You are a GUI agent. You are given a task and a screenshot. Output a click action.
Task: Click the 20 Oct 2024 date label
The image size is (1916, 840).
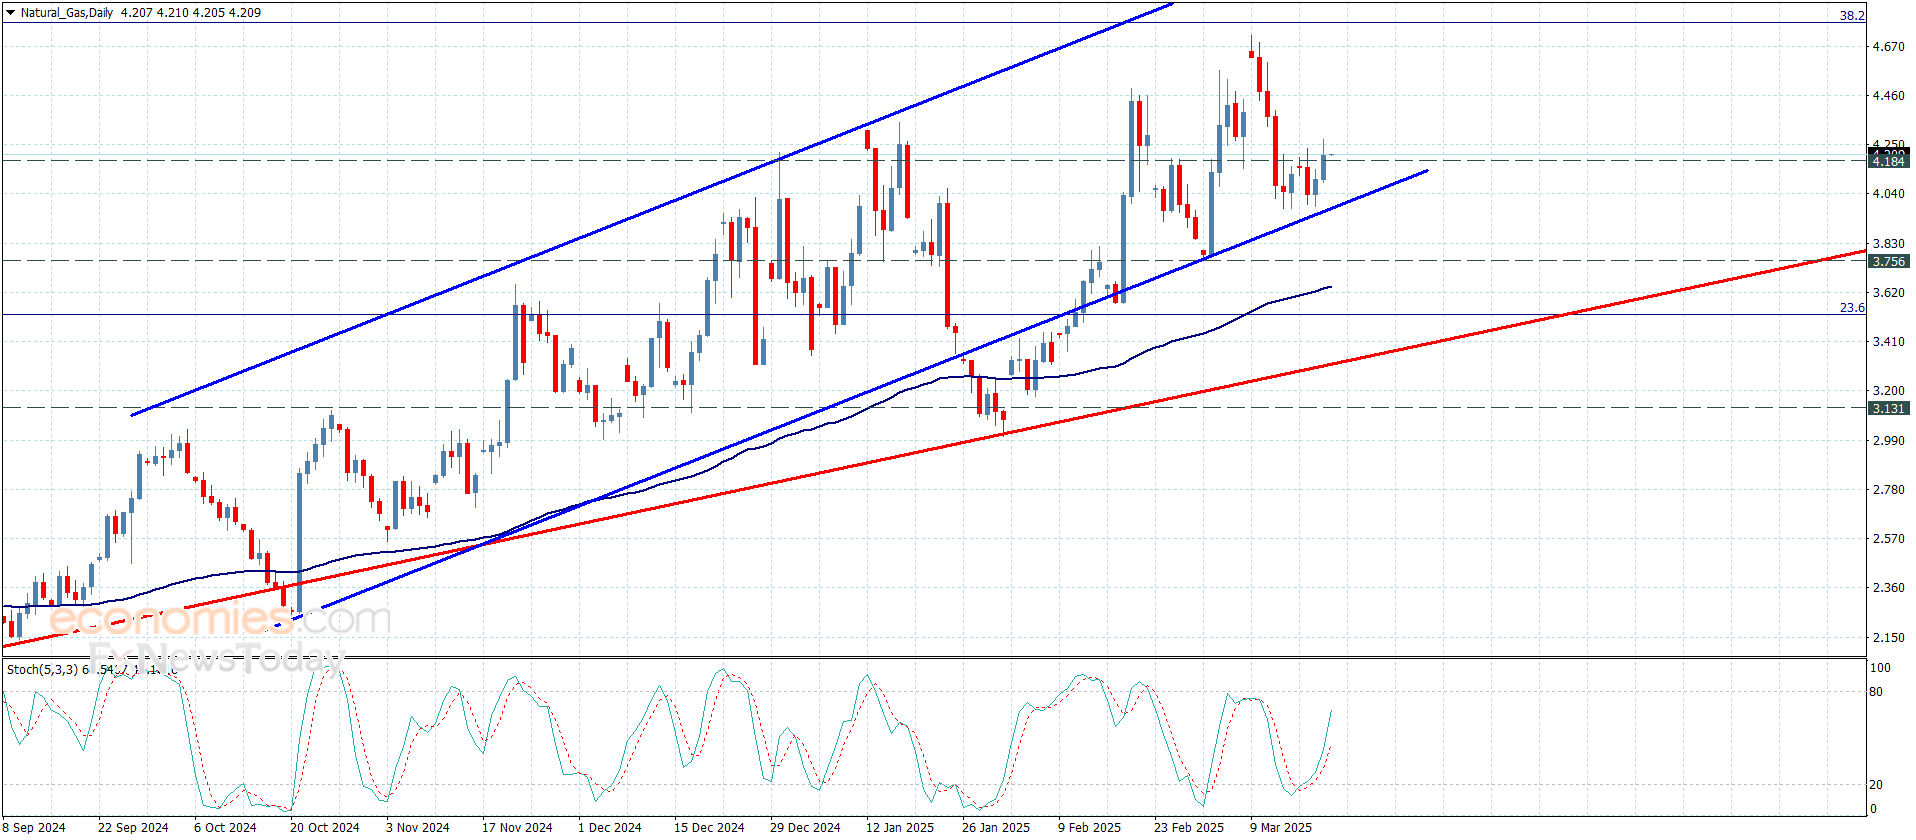(x=324, y=827)
